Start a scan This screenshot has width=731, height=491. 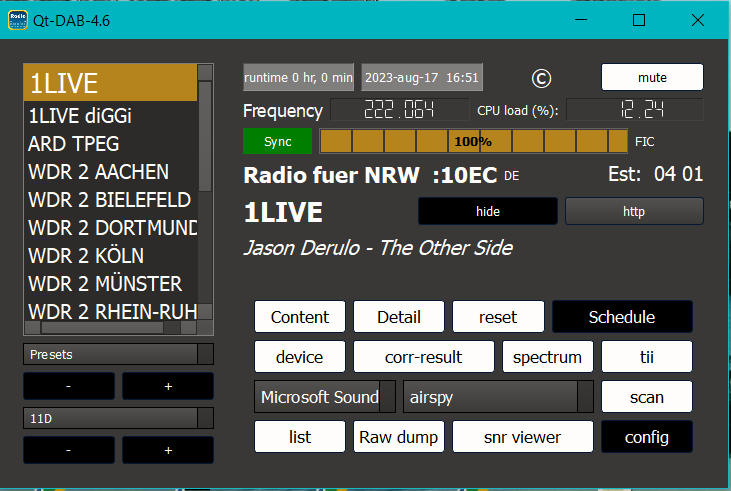click(x=647, y=397)
